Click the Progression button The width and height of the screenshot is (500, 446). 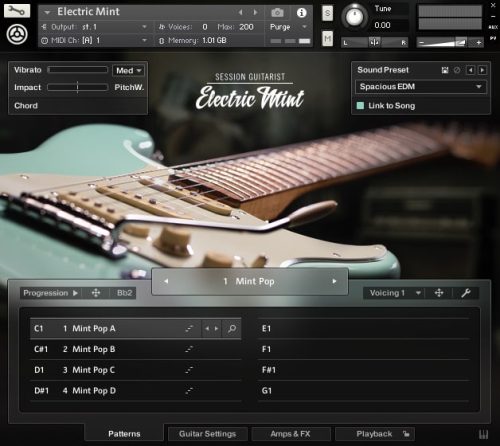[46, 293]
